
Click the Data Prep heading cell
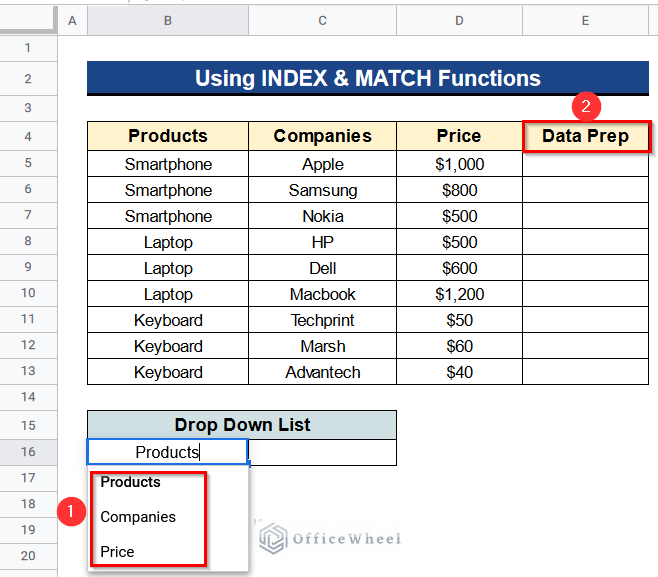[586, 136]
